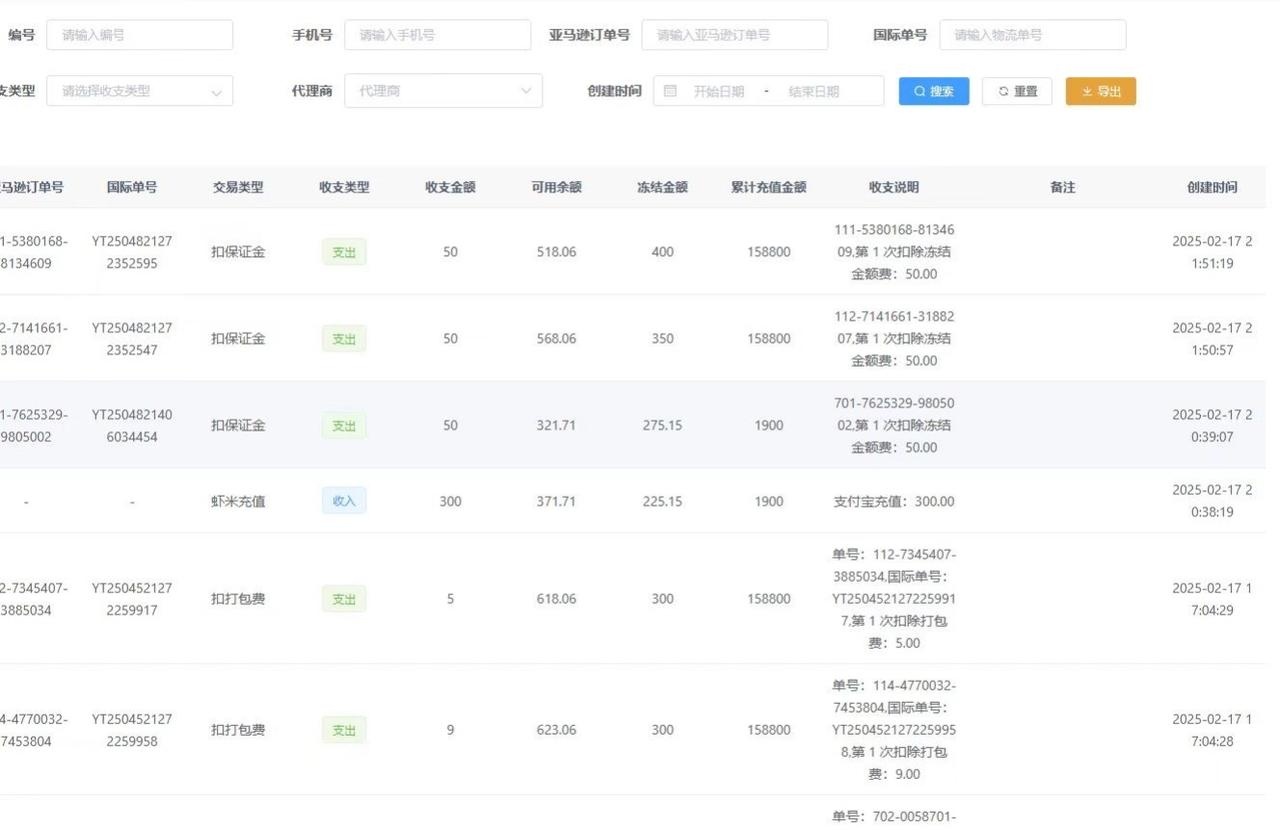Select the 结束日期 field
Viewport: 1280px width, 830px height.
814,91
